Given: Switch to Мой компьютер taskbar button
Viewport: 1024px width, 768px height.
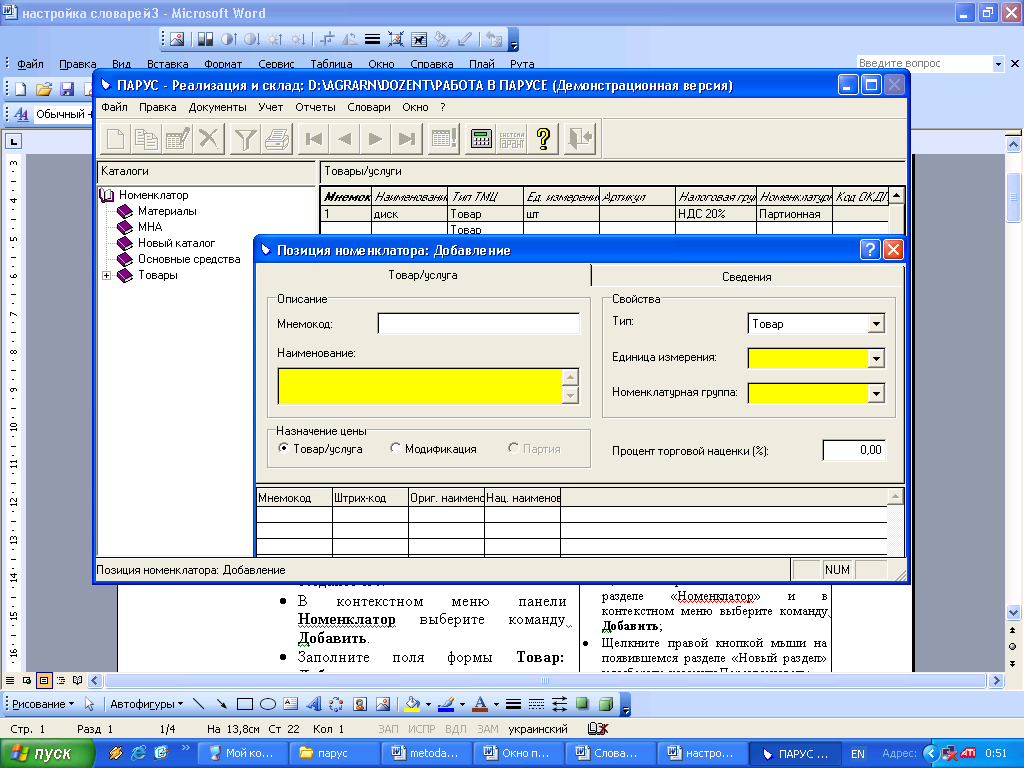Looking at the screenshot, I should [242, 753].
